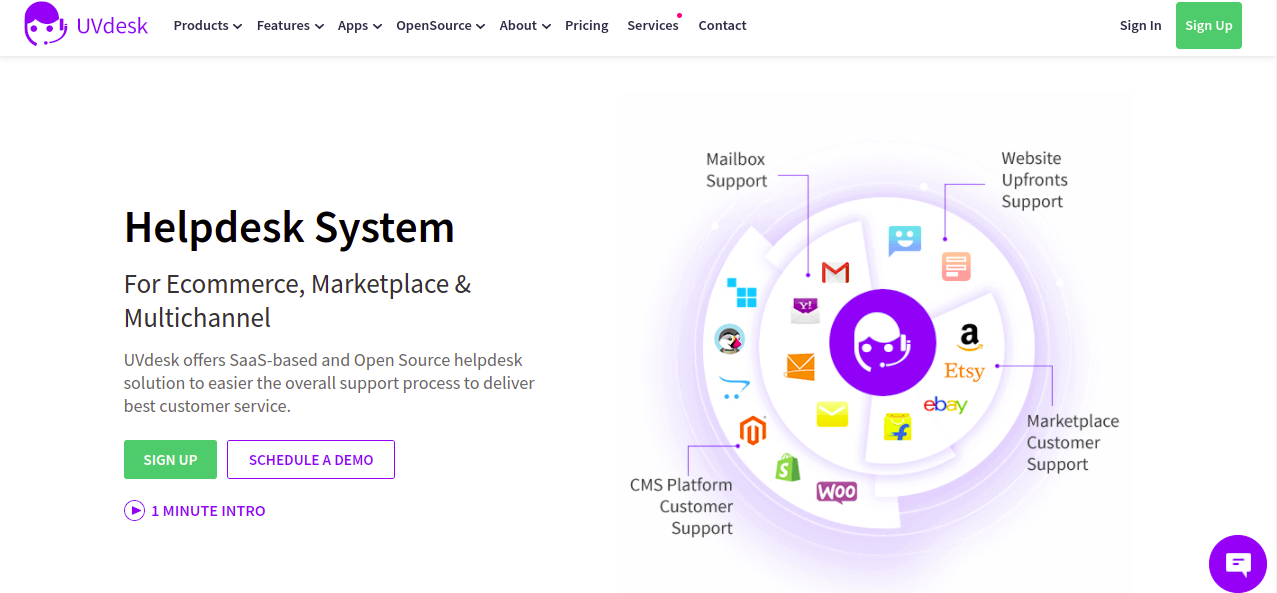
Task: Select the Pricing menu item
Action: click(586, 25)
